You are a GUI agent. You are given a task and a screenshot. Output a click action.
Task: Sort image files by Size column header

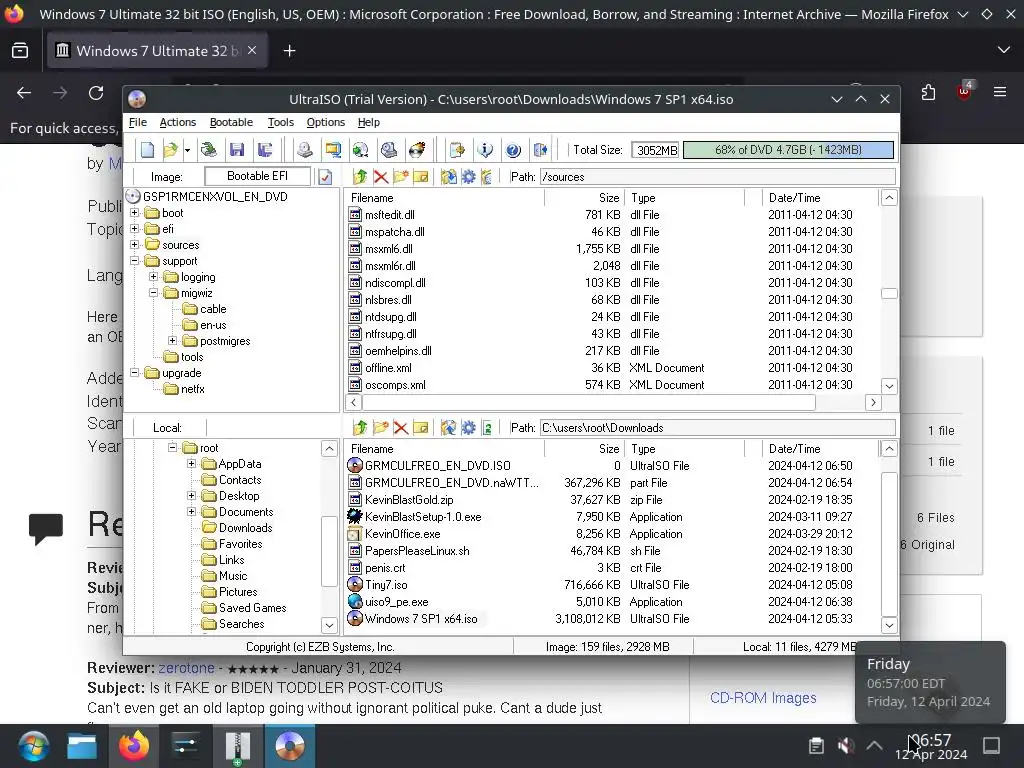[x=583, y=198]
